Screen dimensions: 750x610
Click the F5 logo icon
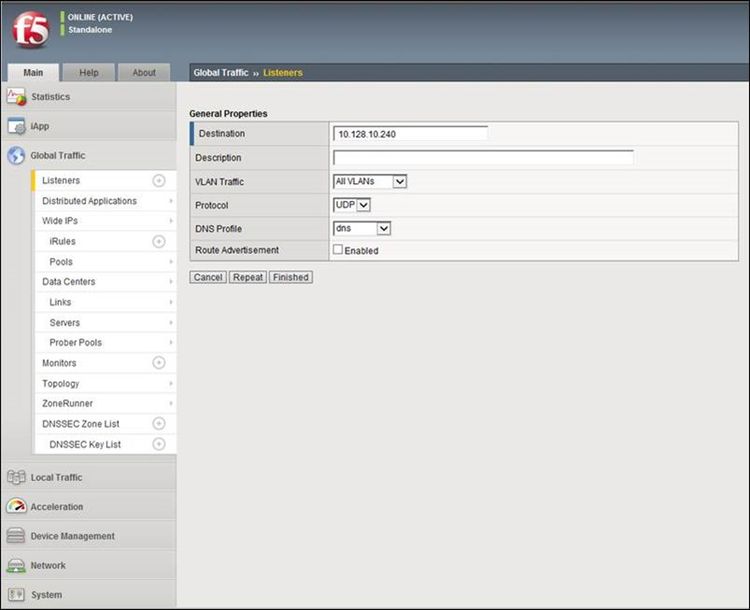coord(30,30)
